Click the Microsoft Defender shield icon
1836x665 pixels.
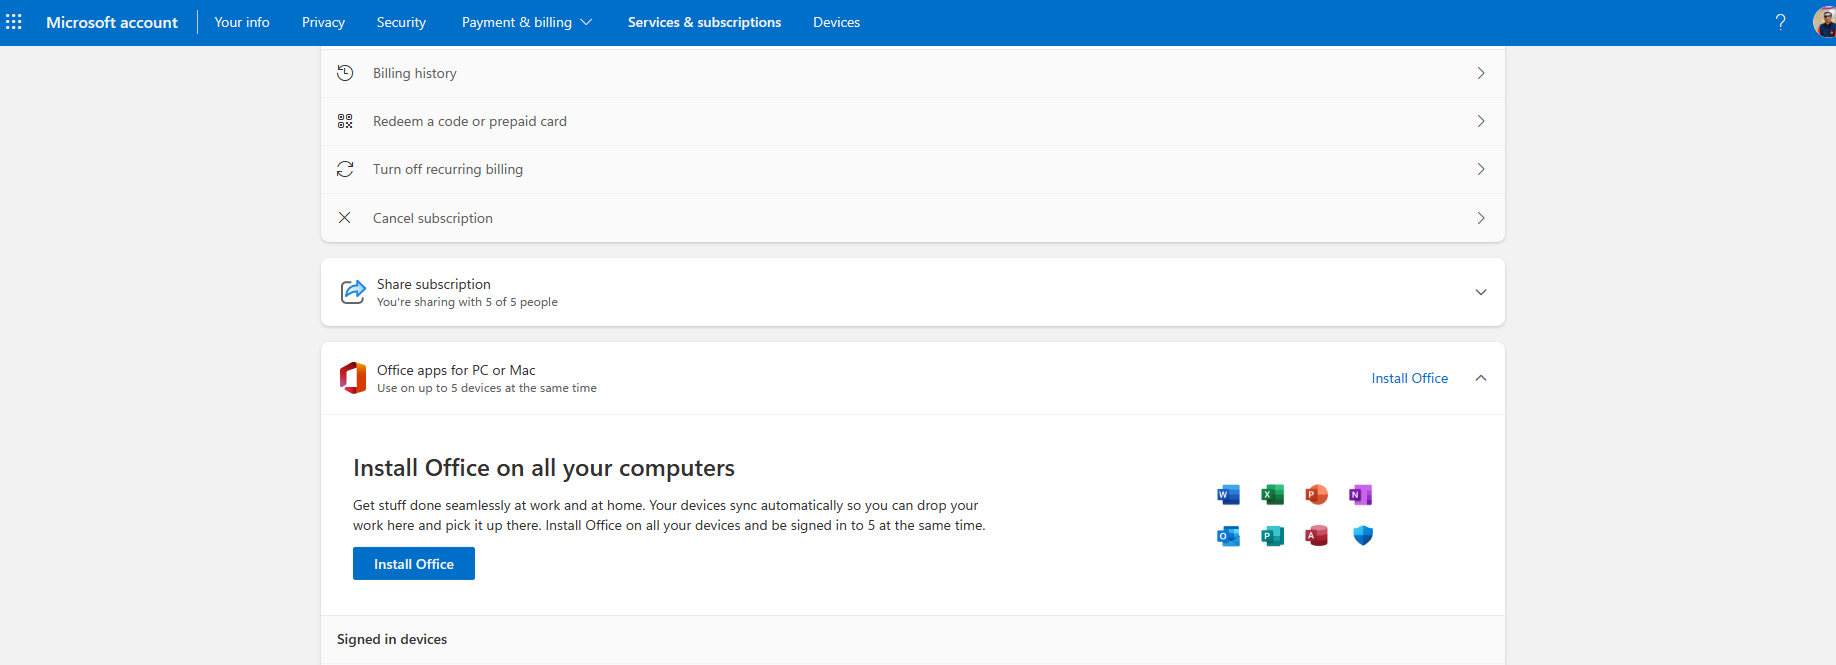click(x=1362, y=536)
